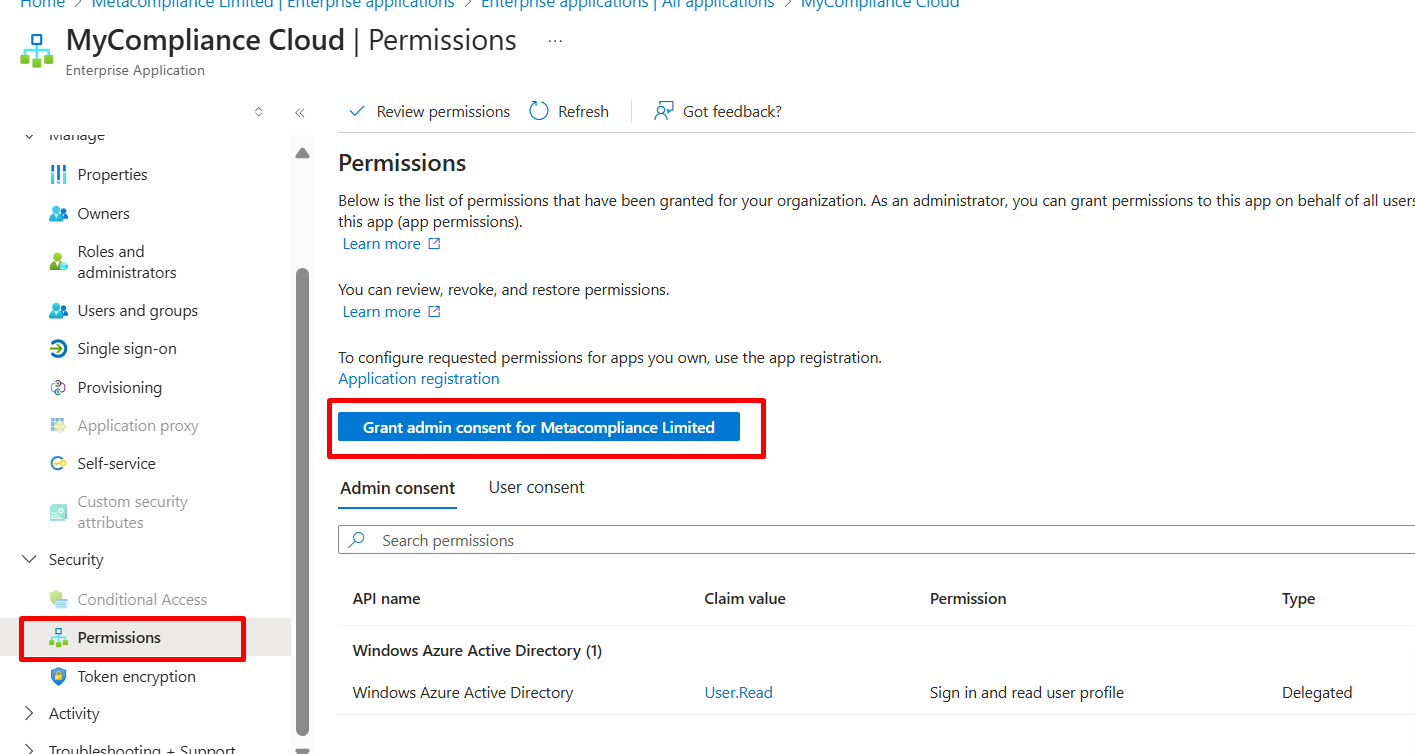Collapse the Security section chevron

(x=29, y=560)
